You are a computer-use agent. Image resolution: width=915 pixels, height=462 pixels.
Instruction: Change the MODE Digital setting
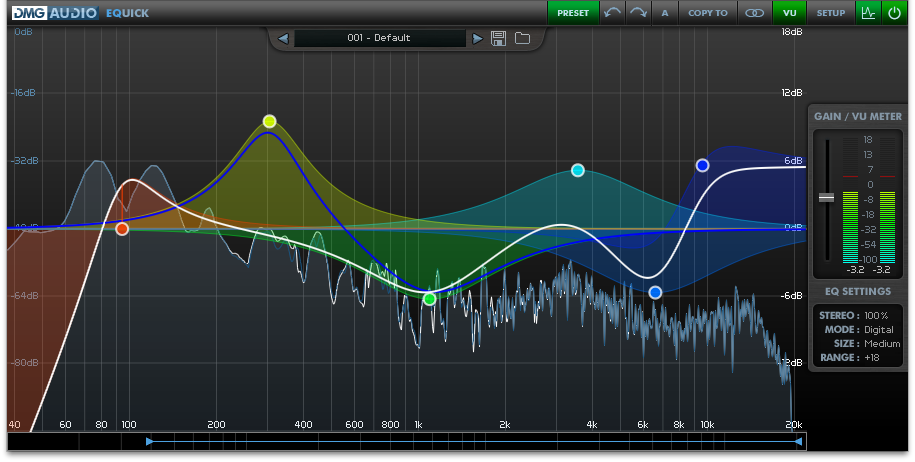(x=858, y=330)
